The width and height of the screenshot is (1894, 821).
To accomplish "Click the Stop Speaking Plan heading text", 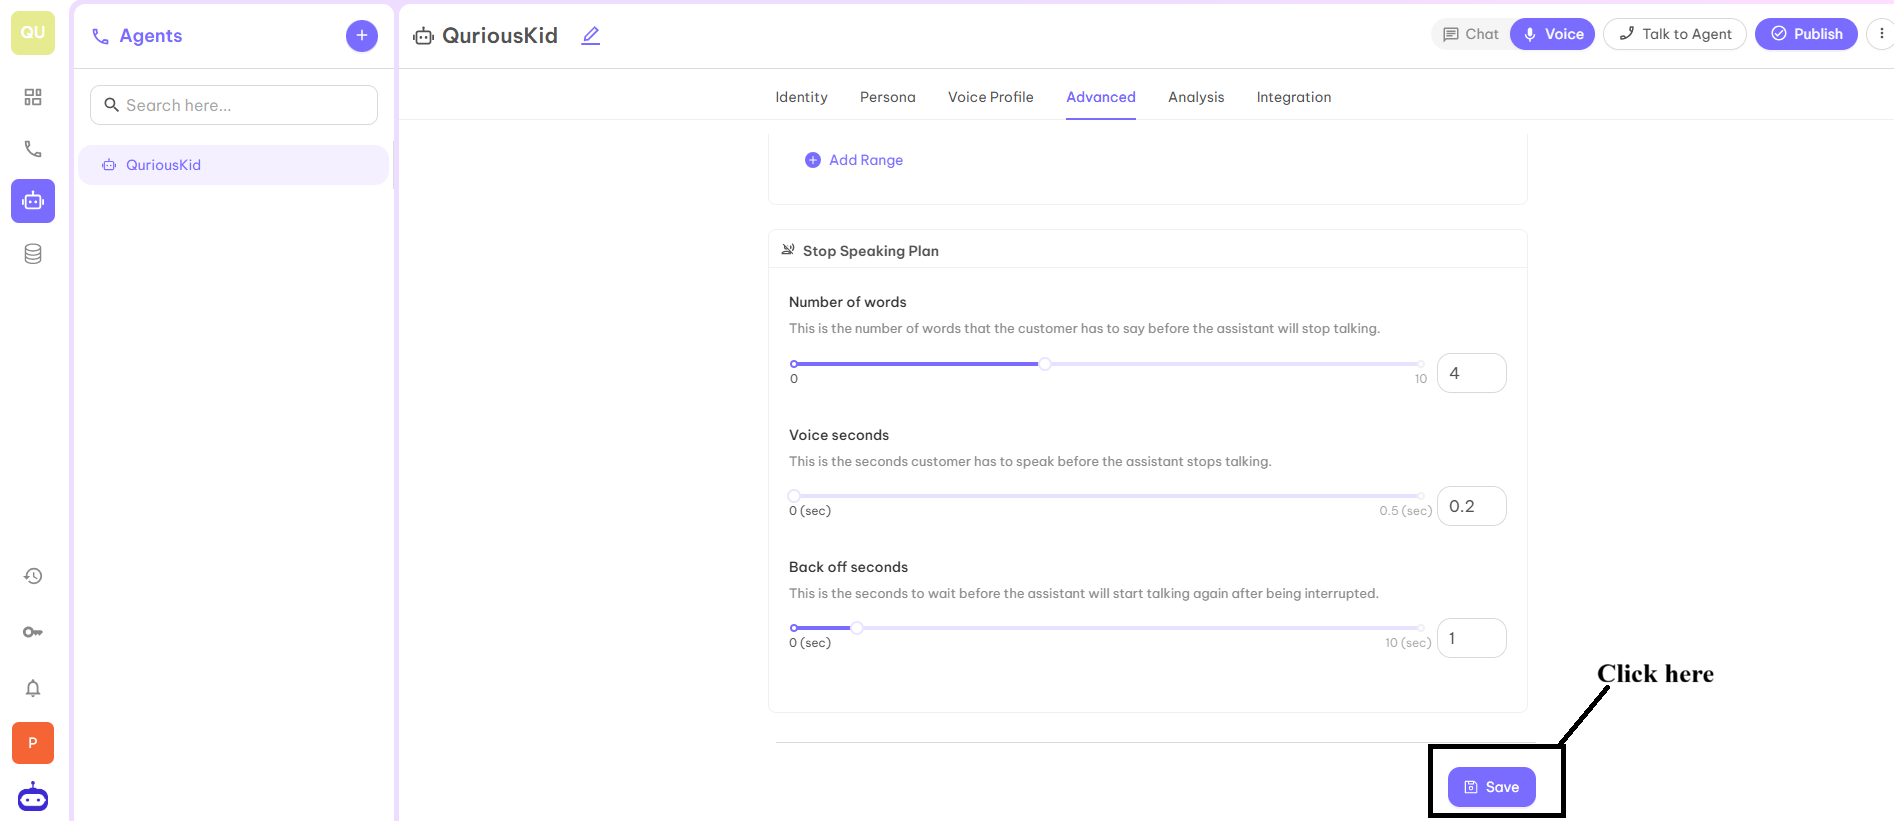I will (x=871, y=251).
